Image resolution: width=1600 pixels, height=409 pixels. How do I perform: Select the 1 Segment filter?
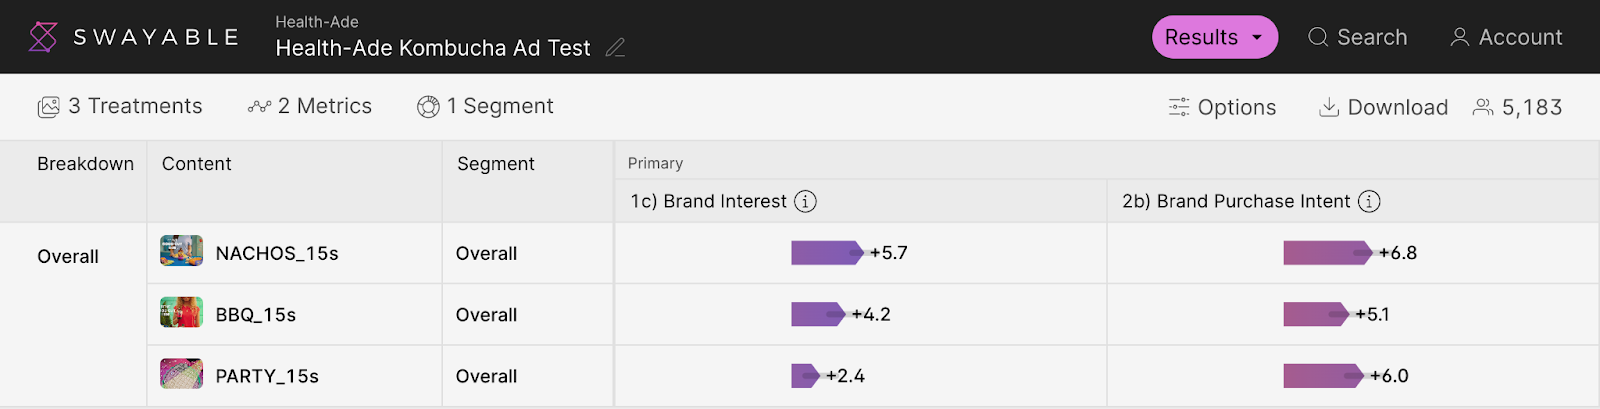485,106
